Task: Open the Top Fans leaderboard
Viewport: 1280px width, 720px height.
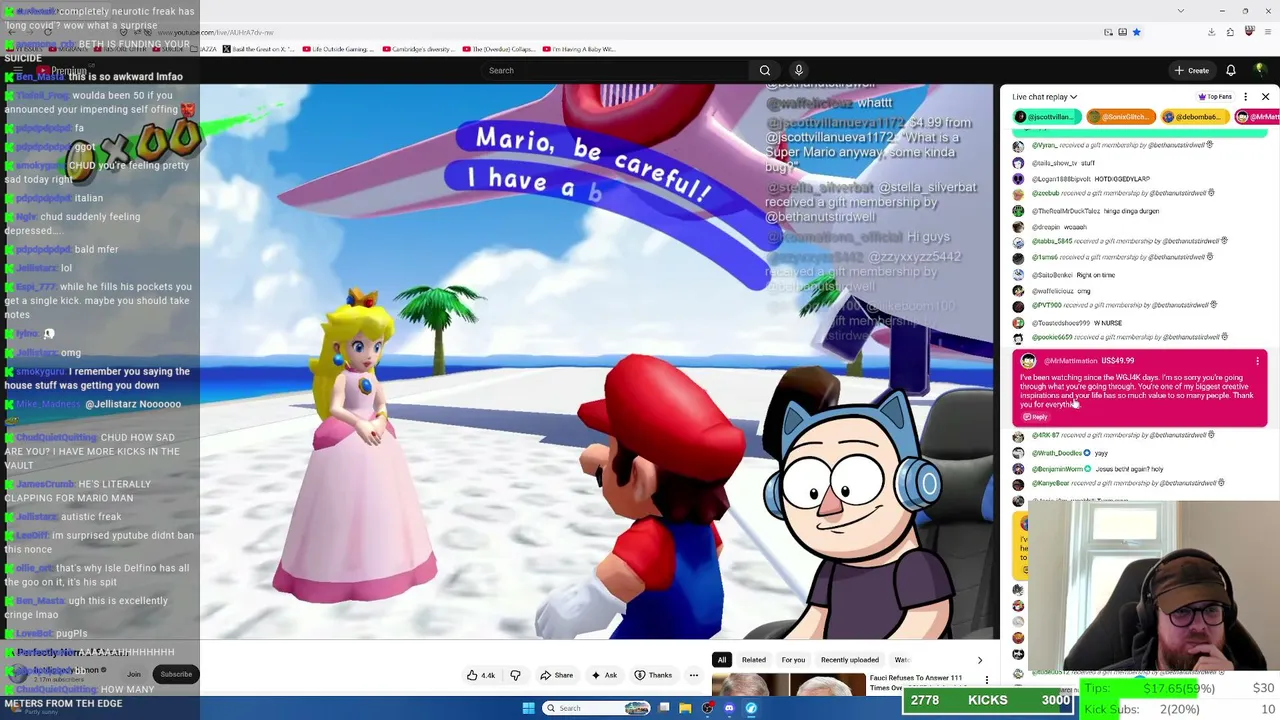Action: point(1215,97)
